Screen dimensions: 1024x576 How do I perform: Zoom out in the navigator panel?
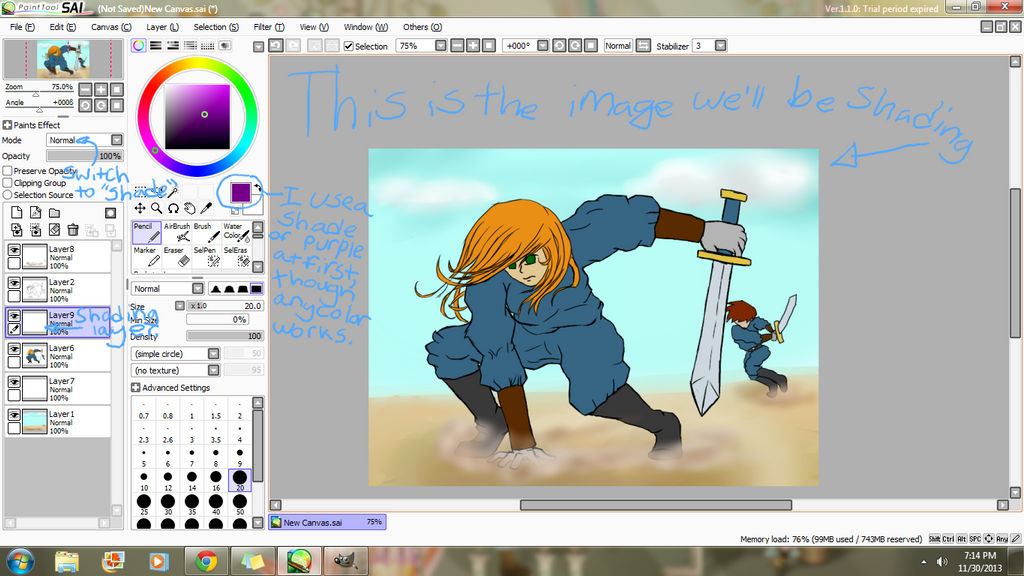click(x=86, y=89)
